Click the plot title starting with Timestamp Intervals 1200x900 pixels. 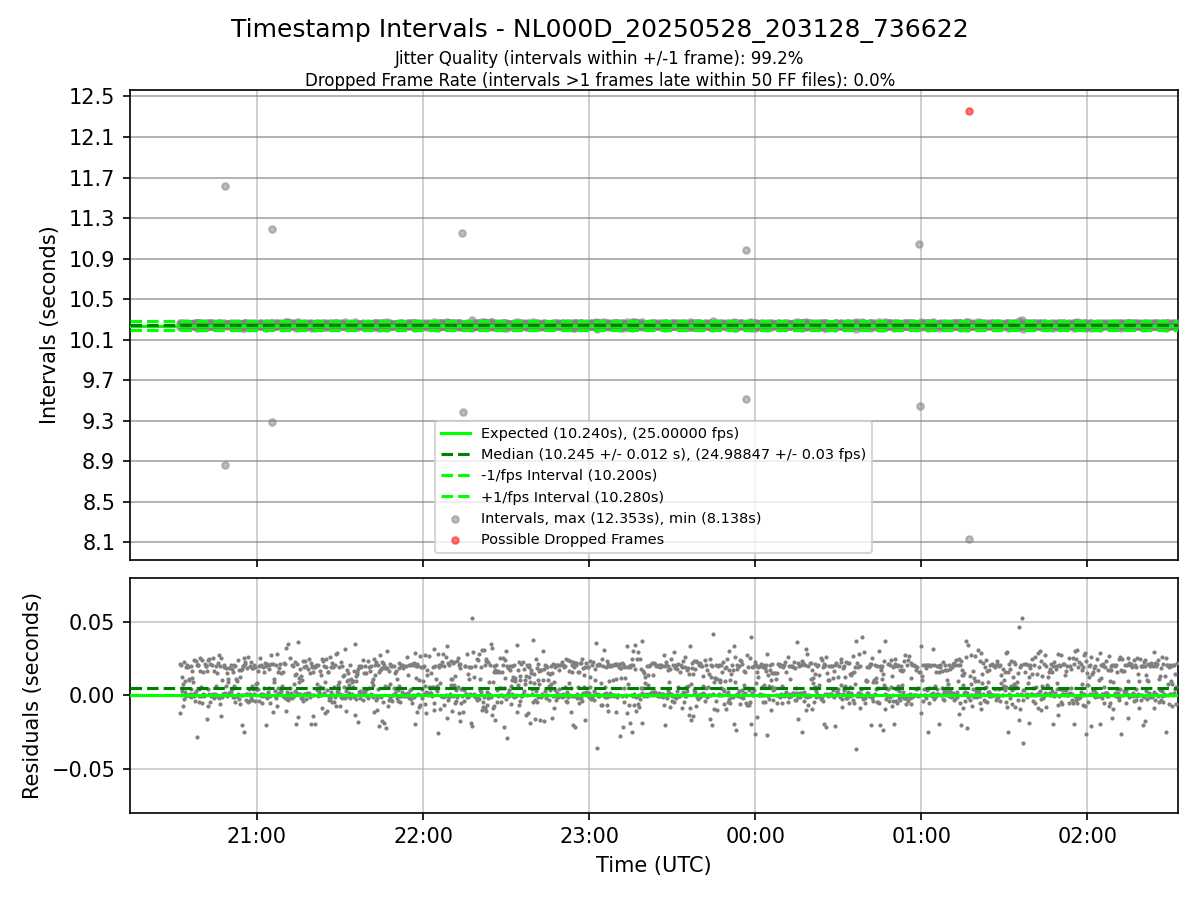[599, 29]
